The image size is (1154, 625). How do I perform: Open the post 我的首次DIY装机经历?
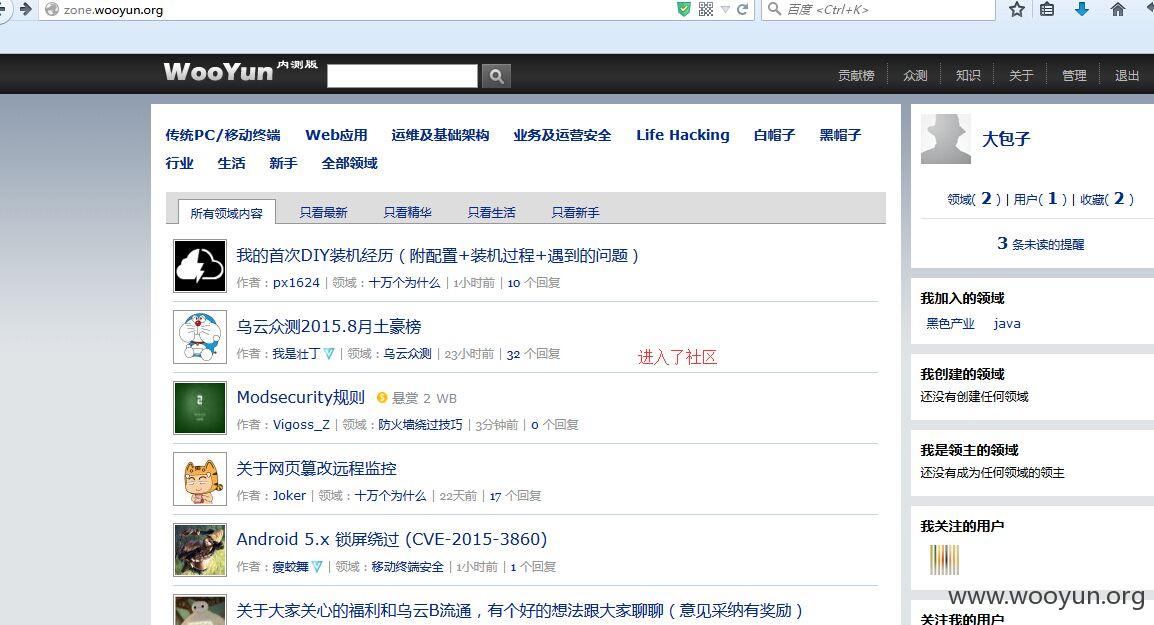[437, 255]
